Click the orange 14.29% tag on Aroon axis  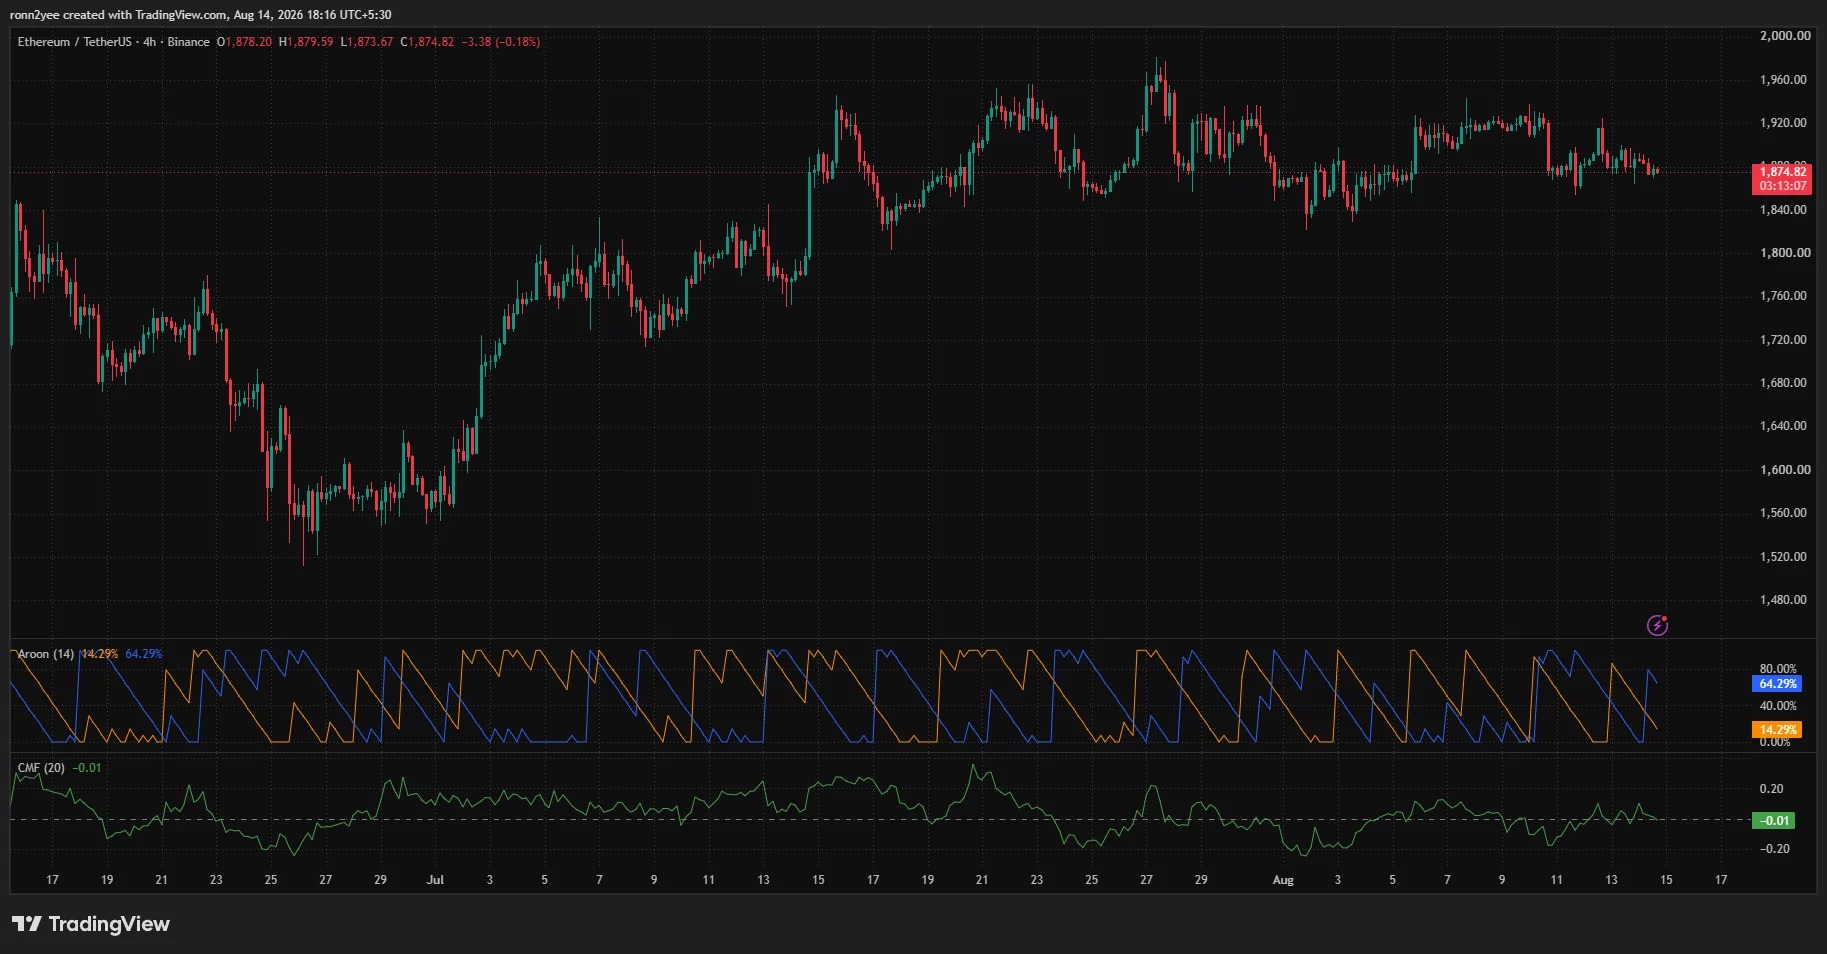[x=1777, y=730]
